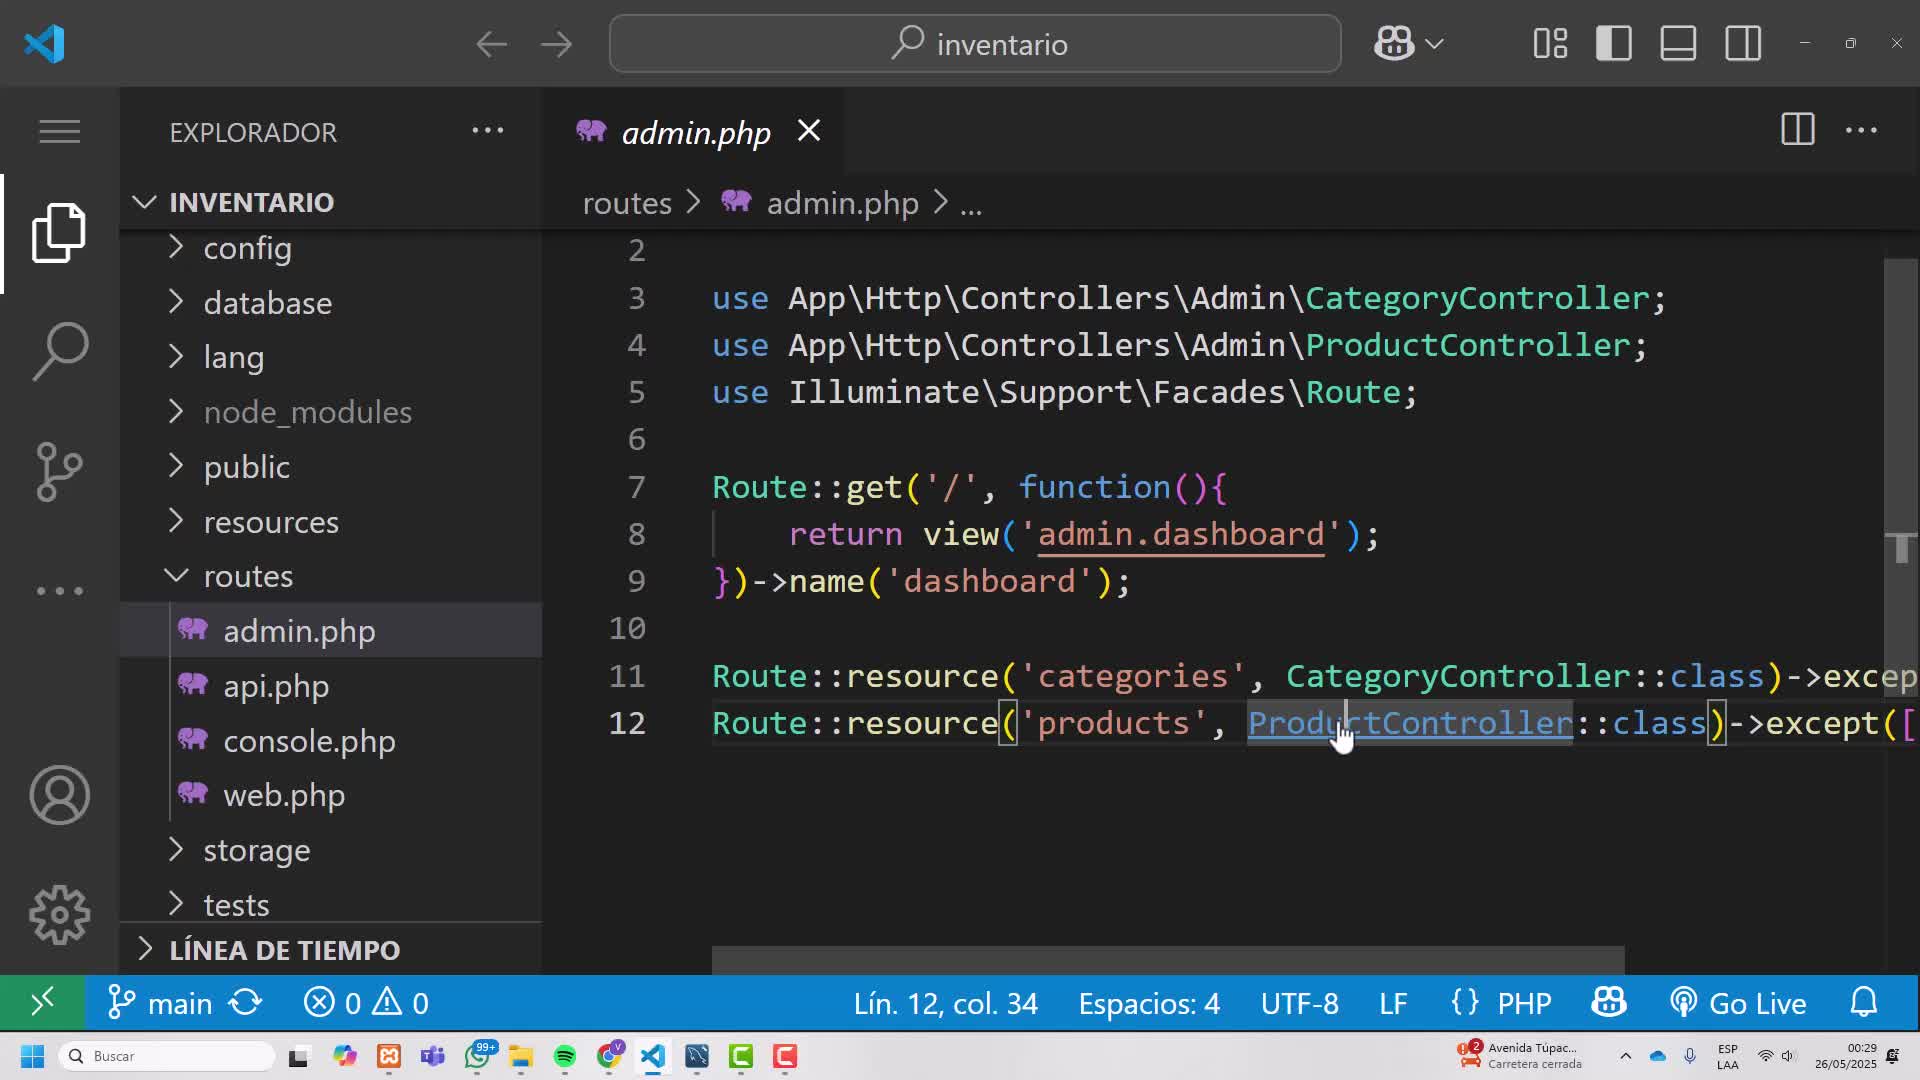Customize layout icon in title bar
This screenshot has width=1920, height=1080.
click(x=1550, y=44)
